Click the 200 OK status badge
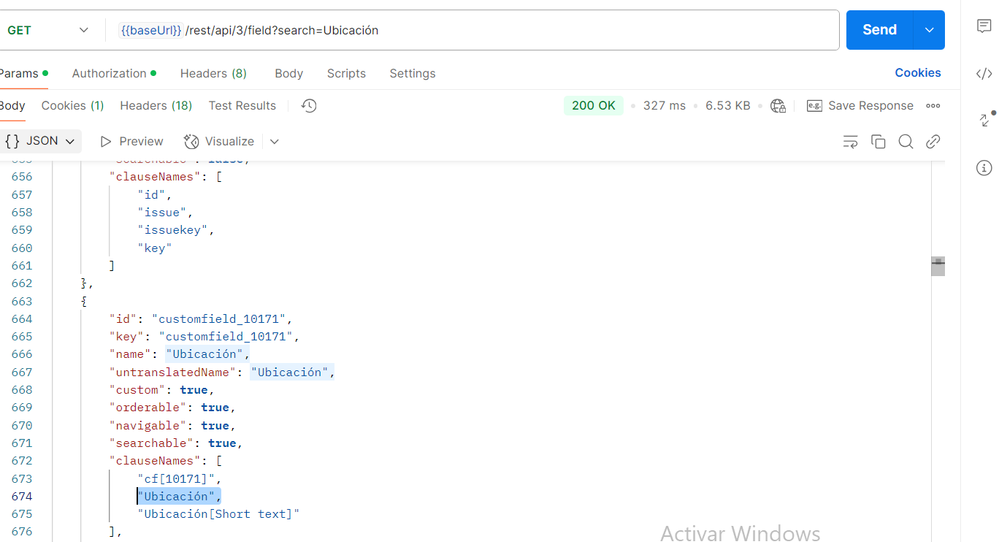The height and width of the screenshot is (542, 999). click(x=593, y=106)
